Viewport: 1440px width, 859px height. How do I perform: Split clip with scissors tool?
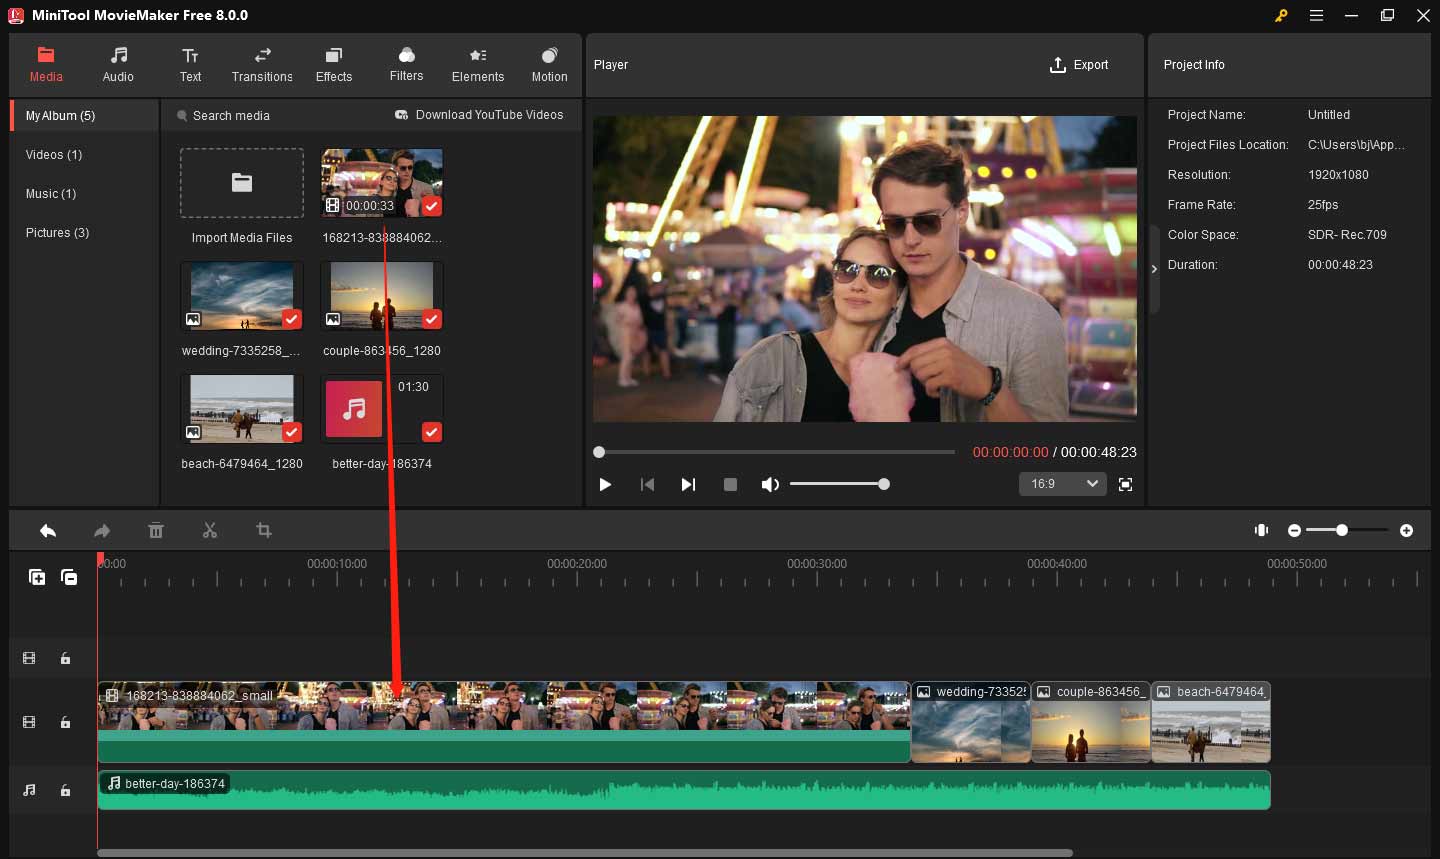[210, 531]
